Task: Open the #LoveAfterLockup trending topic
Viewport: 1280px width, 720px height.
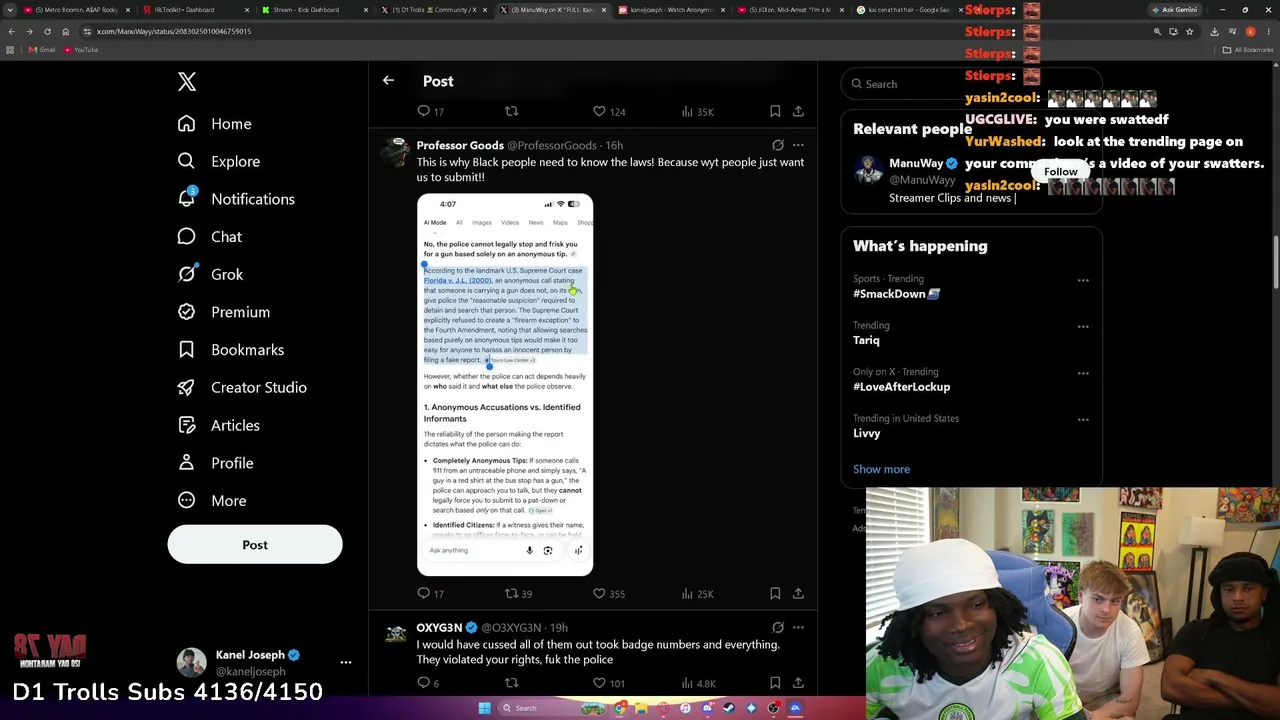Action: tap(901, 387)
